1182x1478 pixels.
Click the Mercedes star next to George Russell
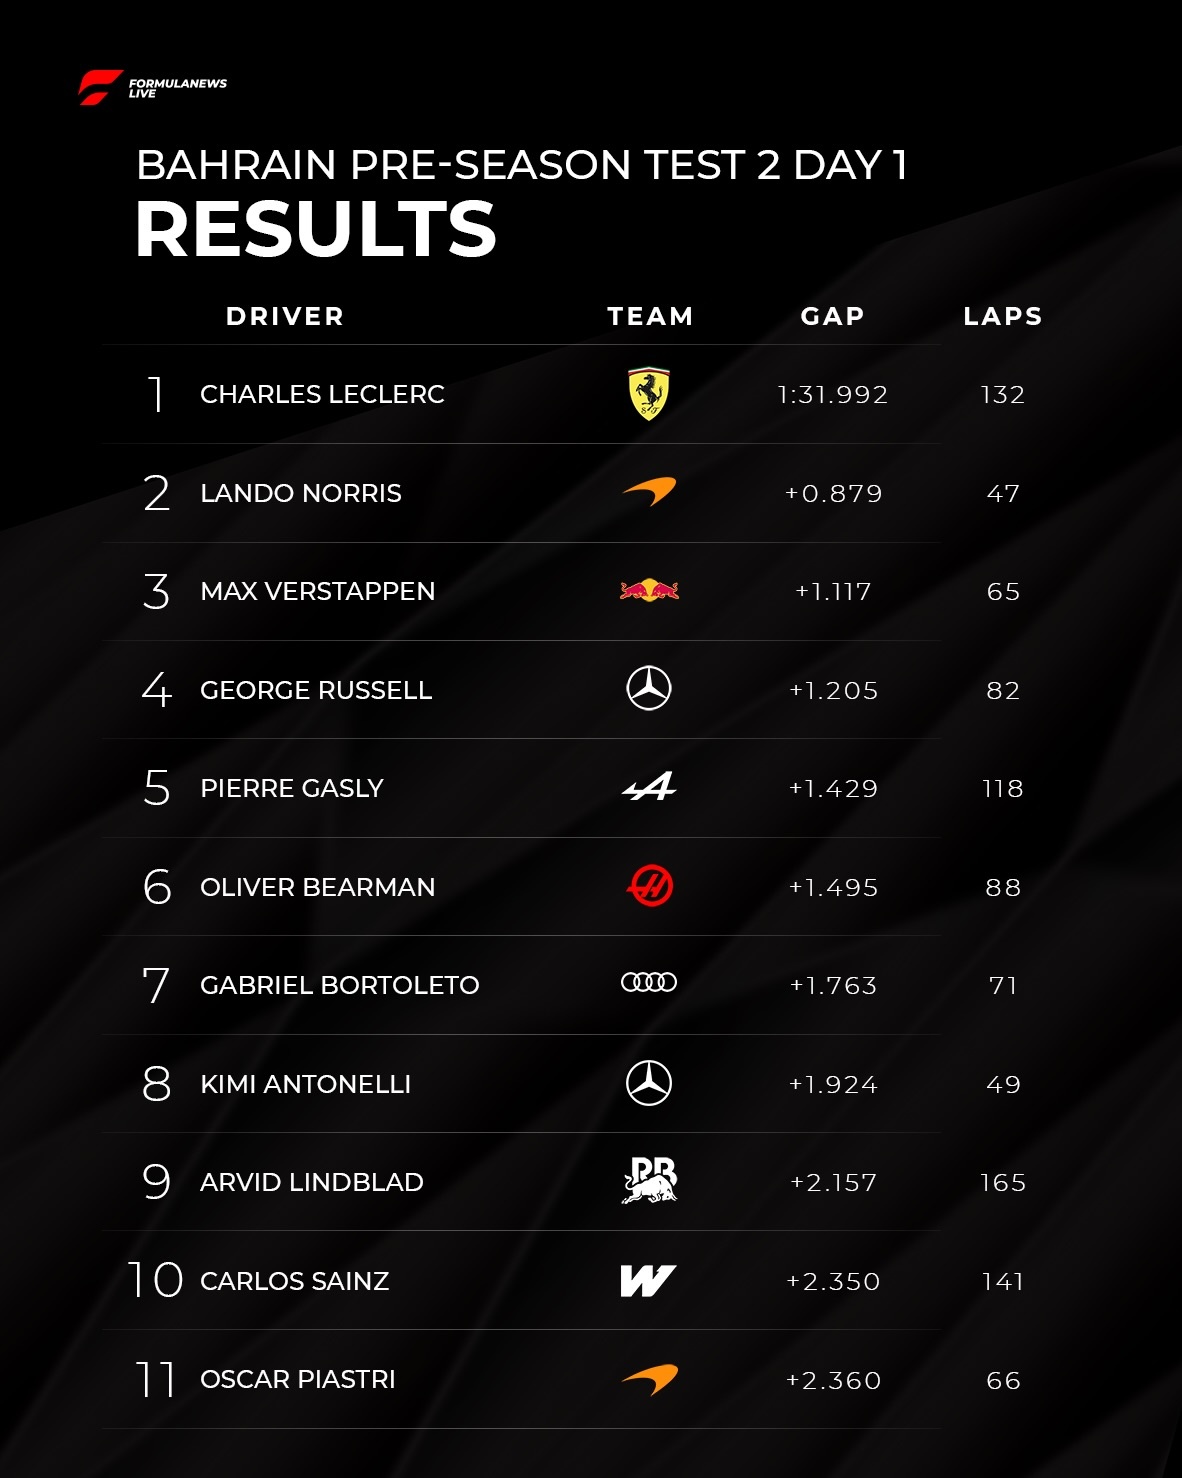click(649, 689)
